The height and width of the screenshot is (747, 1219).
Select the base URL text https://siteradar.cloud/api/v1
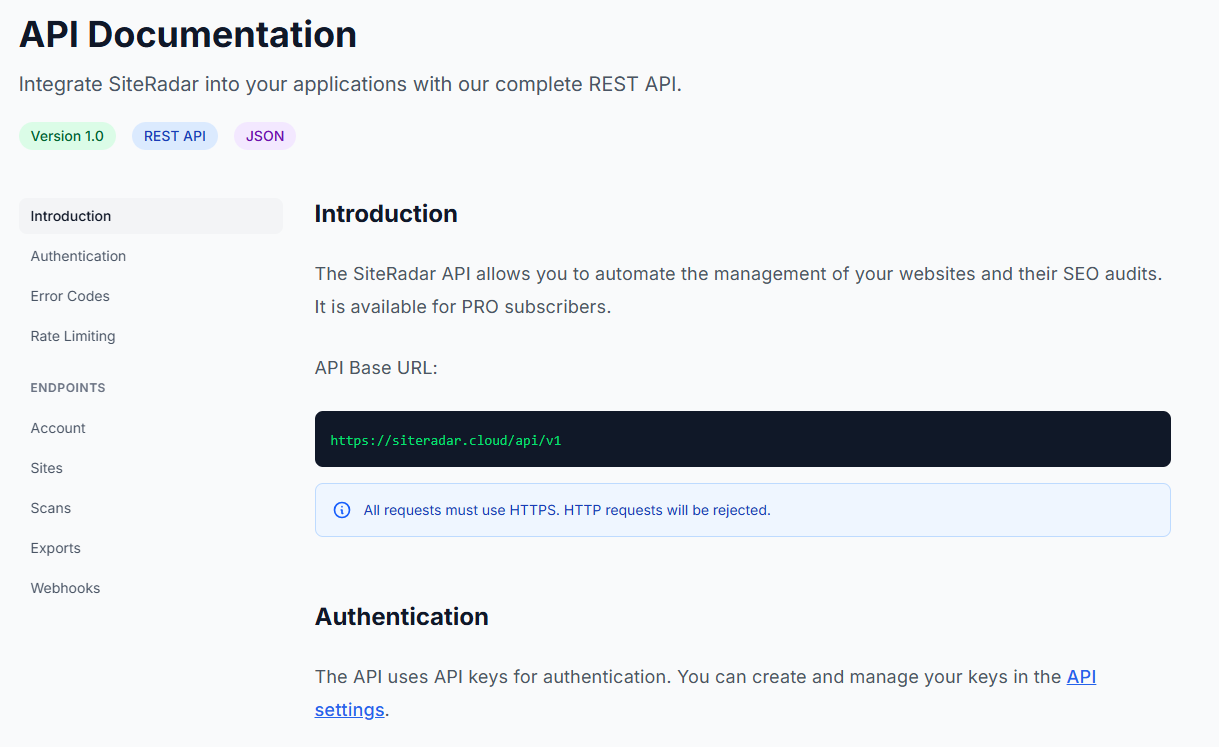click(445, 439)
